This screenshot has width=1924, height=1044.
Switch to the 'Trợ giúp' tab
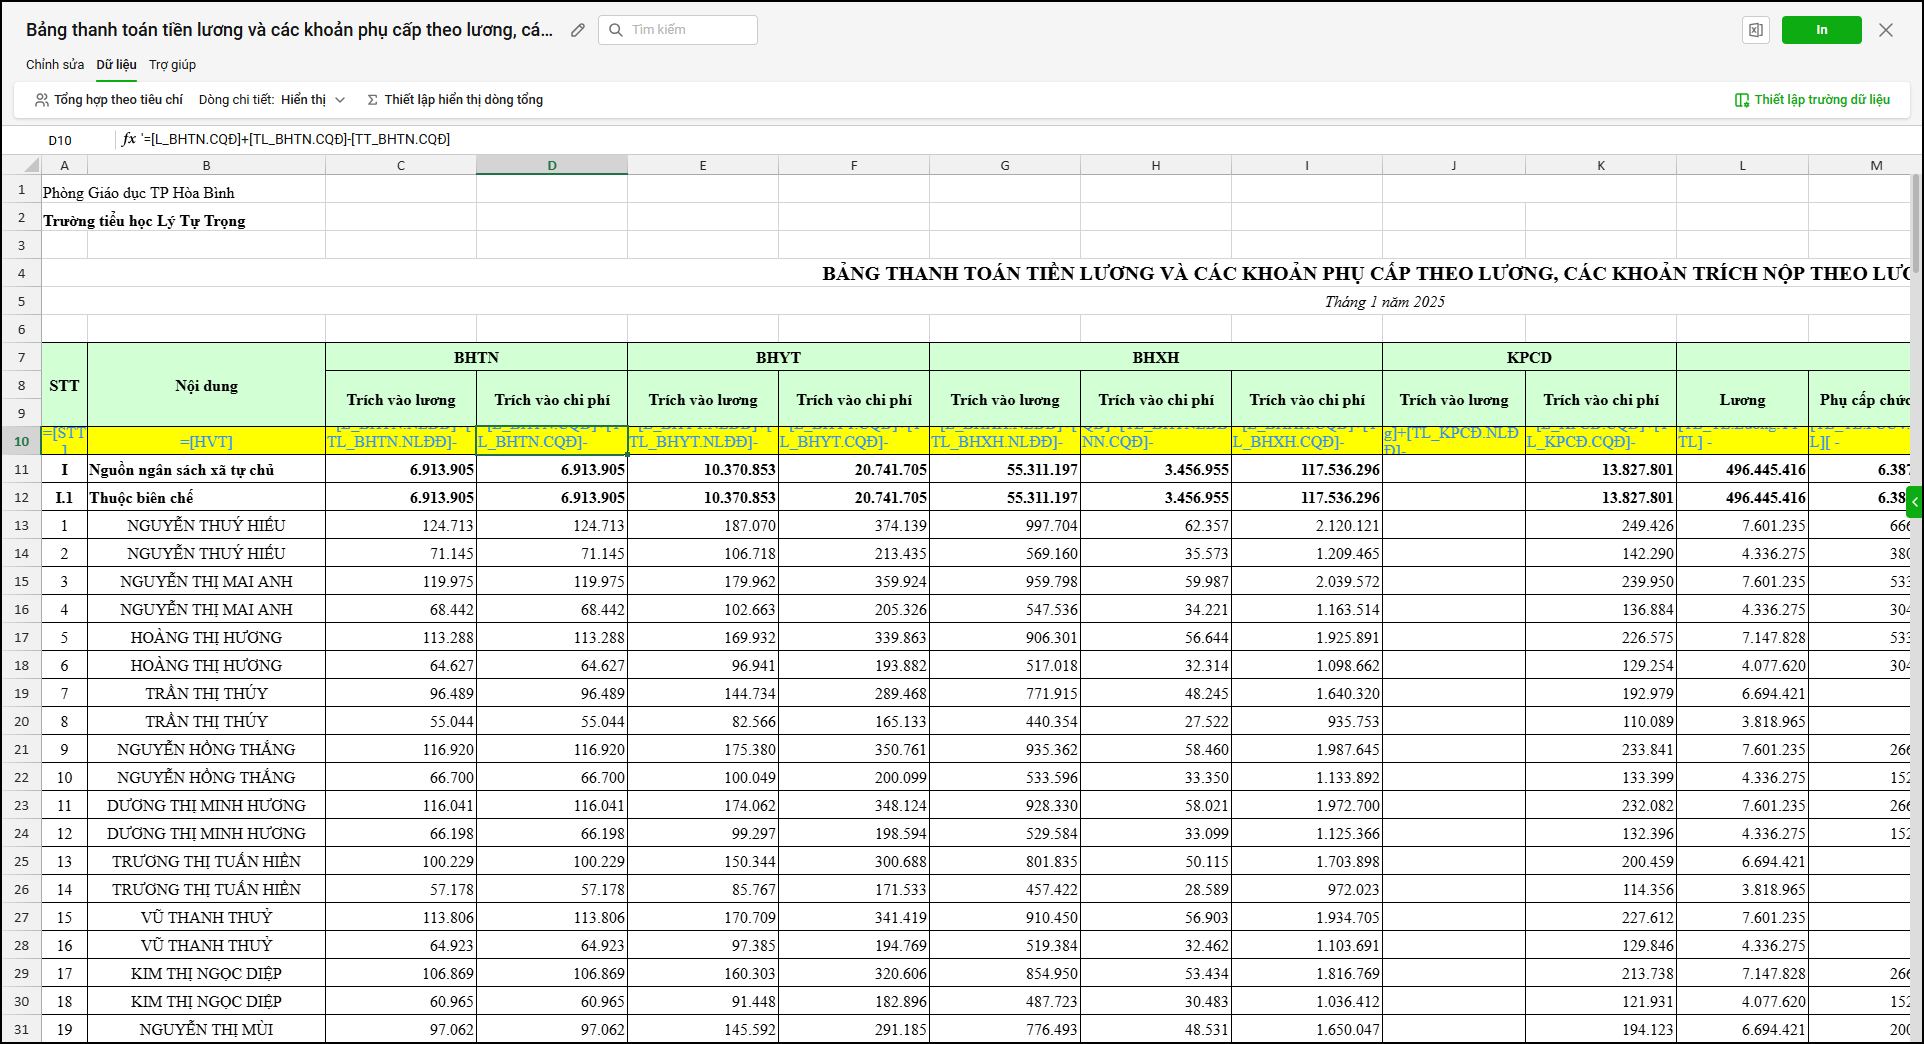click(x=172, y=65)
